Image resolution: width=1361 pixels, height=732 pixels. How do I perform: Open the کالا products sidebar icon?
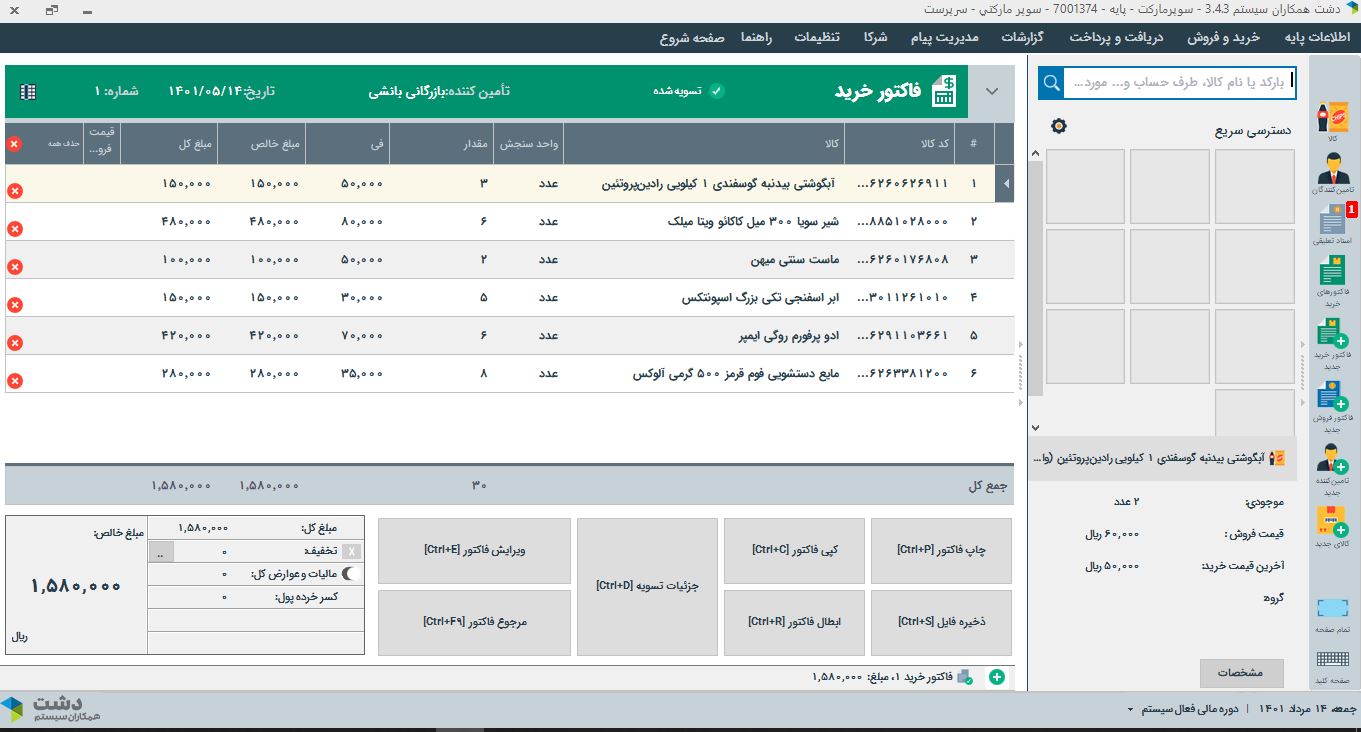(1331, 119)
